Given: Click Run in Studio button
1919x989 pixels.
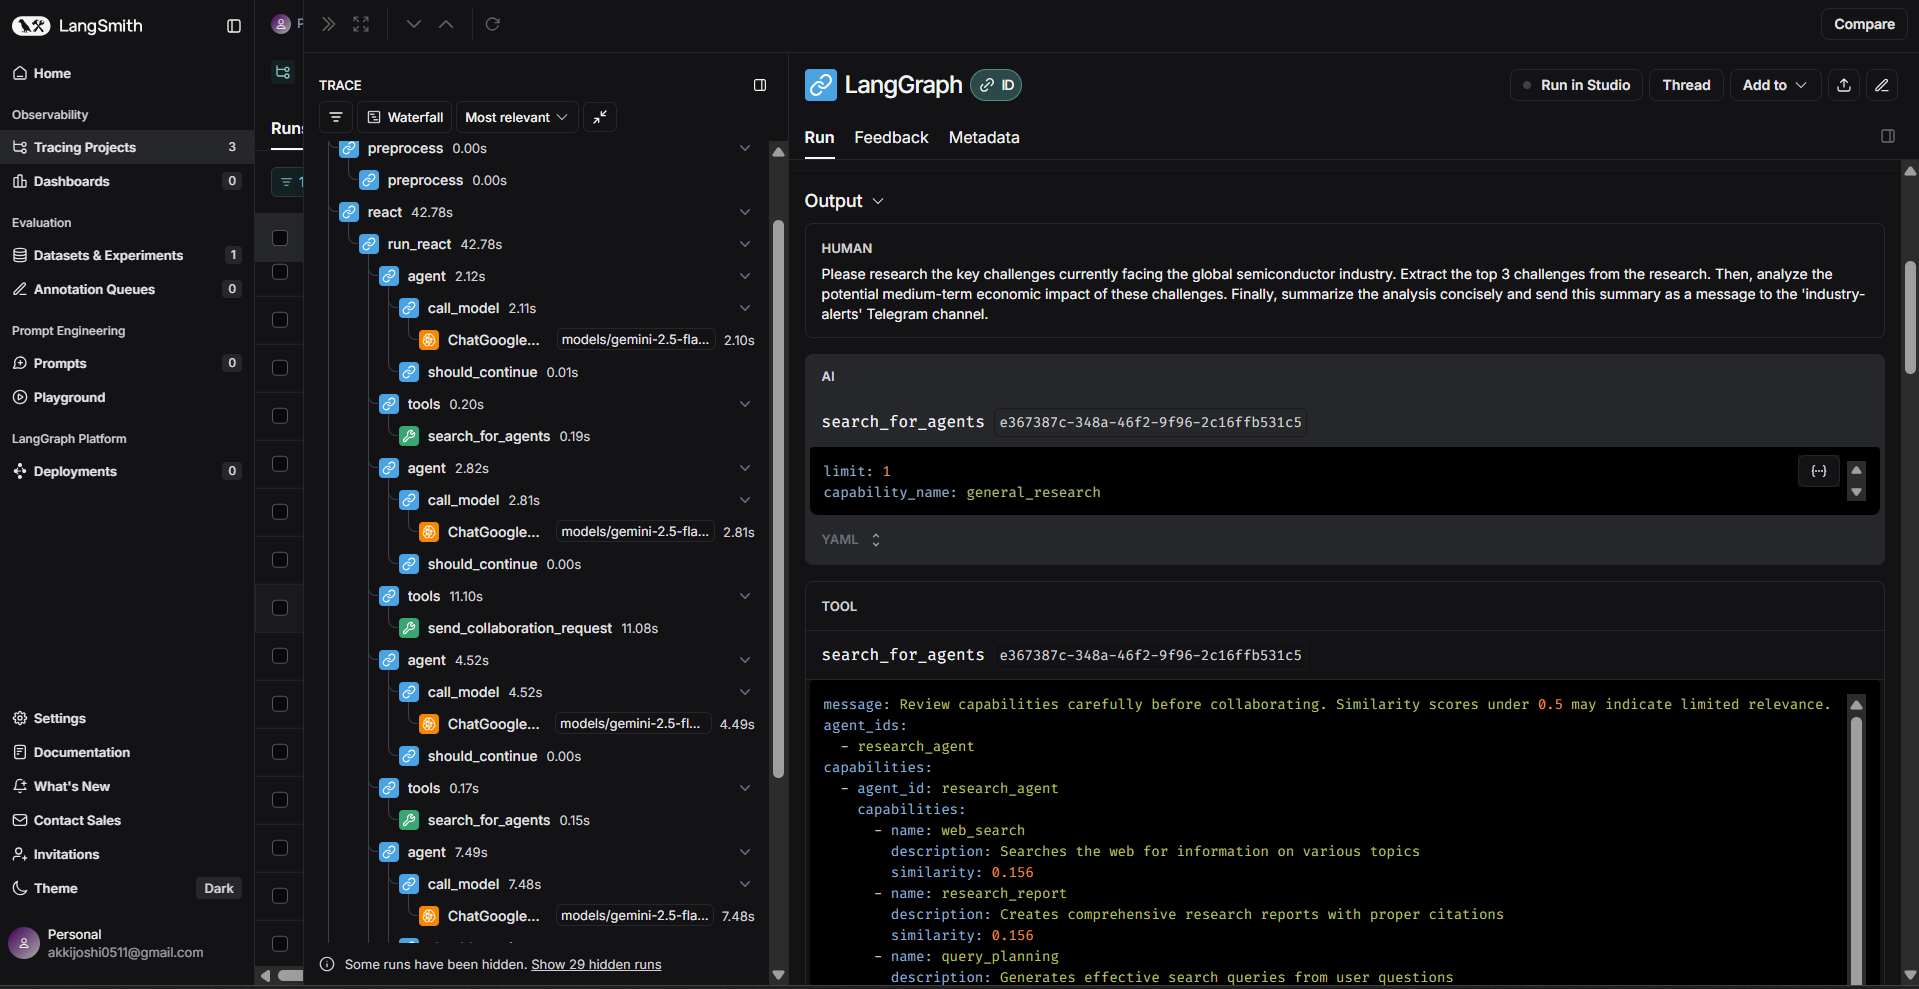Looking at the screenshot, I should coord(1576,85).
